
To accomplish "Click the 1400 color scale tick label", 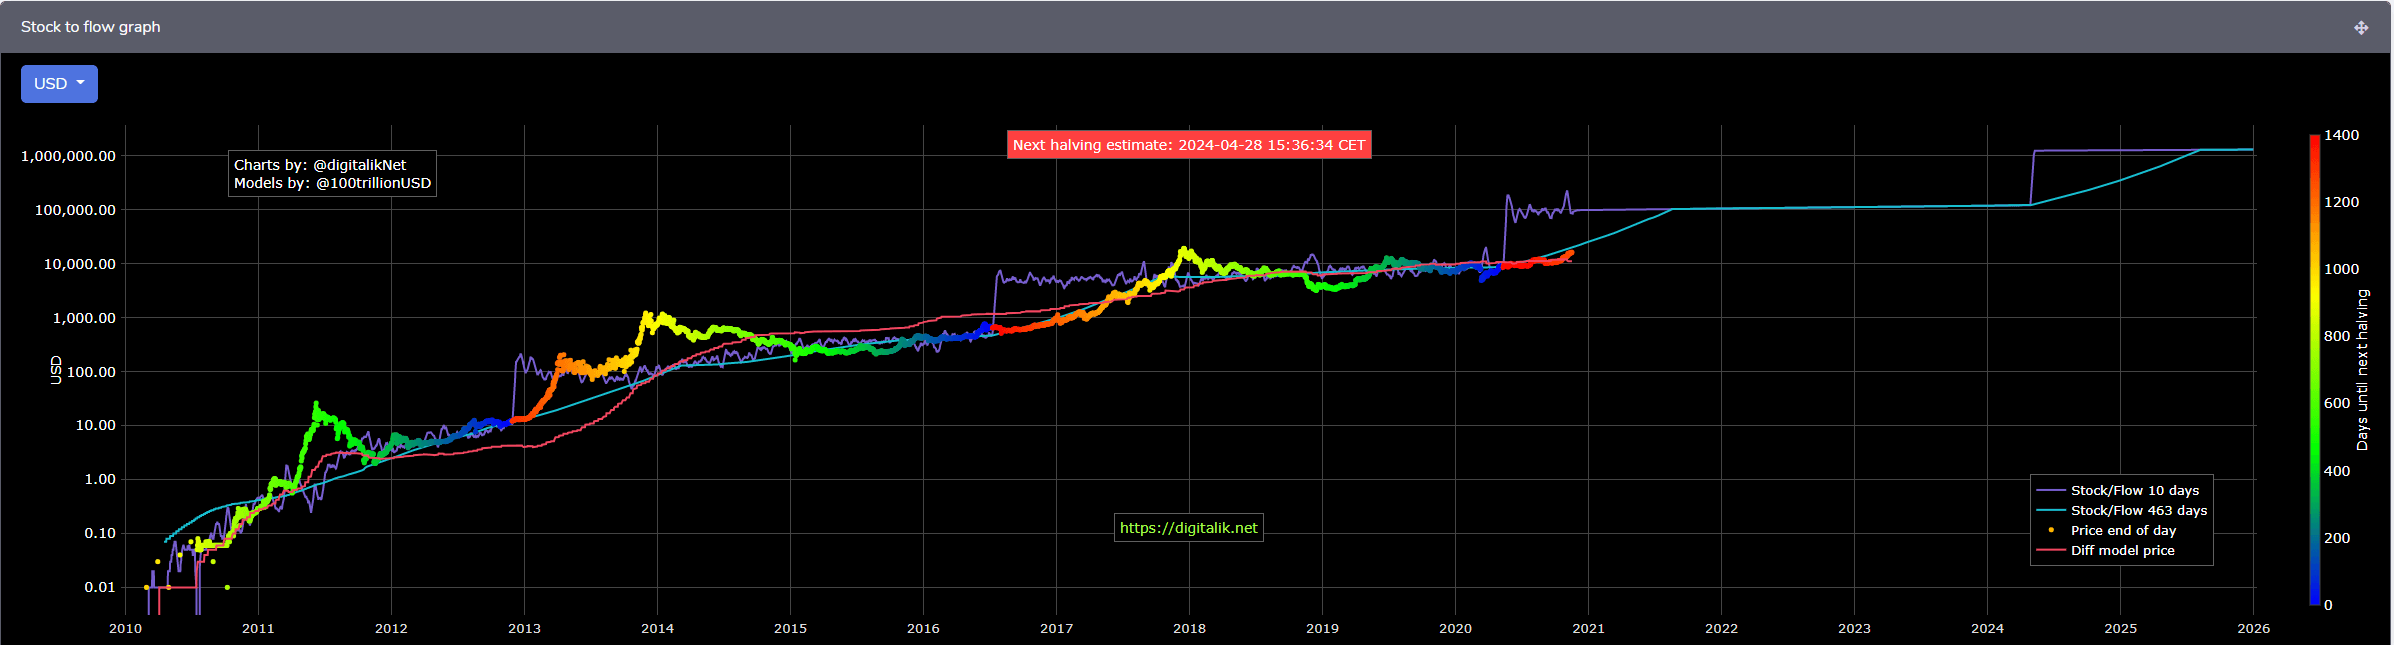I will [2341, 135].
